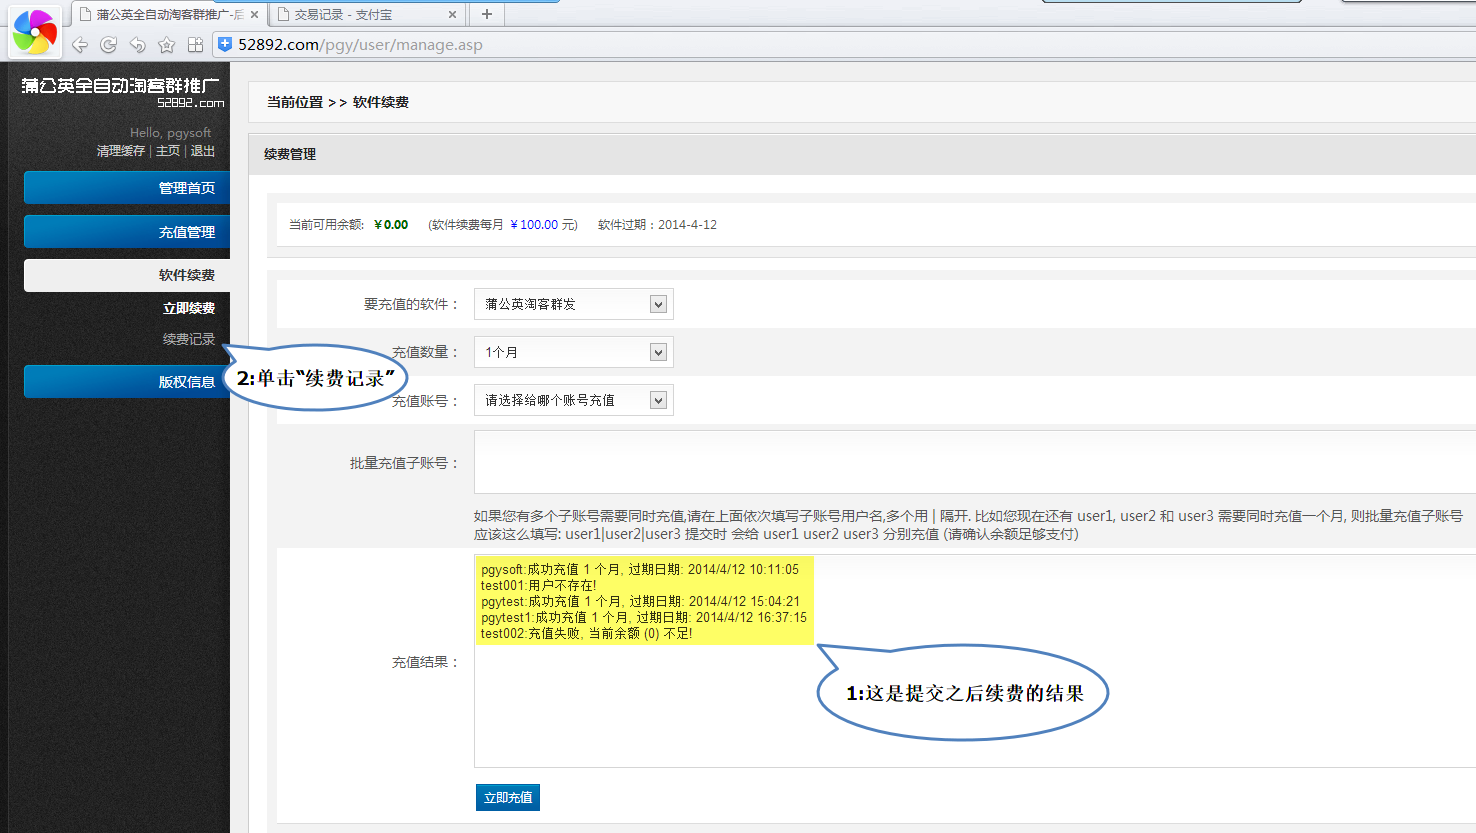
Task: Click 清理缓存 link in sidebar
Action: pyautogui.click(x=121, y=151)
